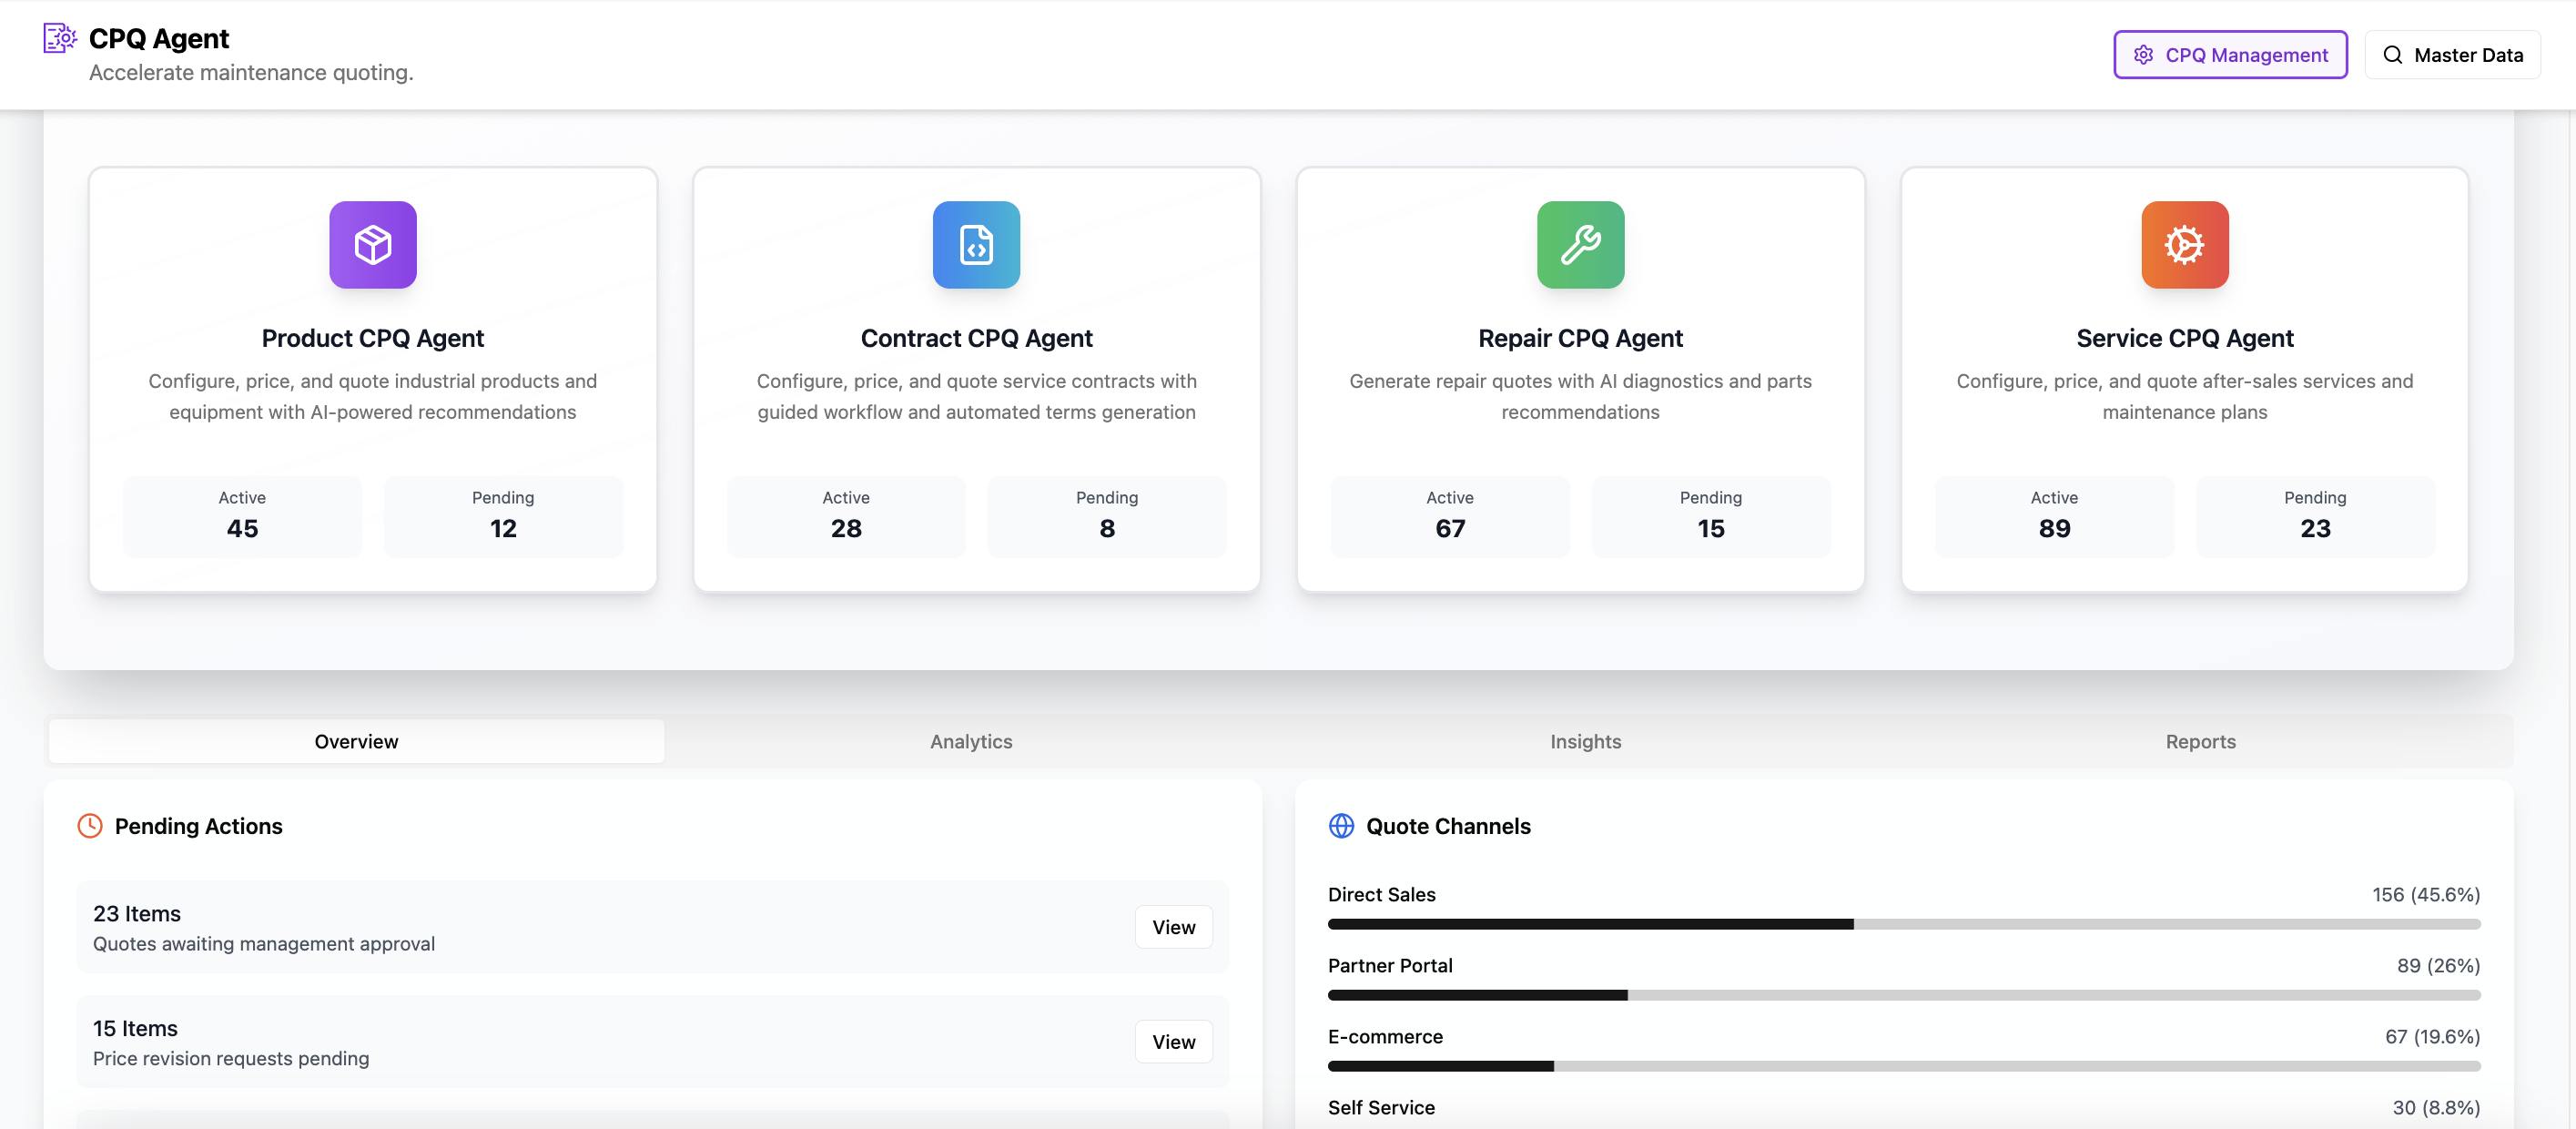Click 'Price revision requests pending' text
2576x1129 pixels.
click(x=231, y=1058)
